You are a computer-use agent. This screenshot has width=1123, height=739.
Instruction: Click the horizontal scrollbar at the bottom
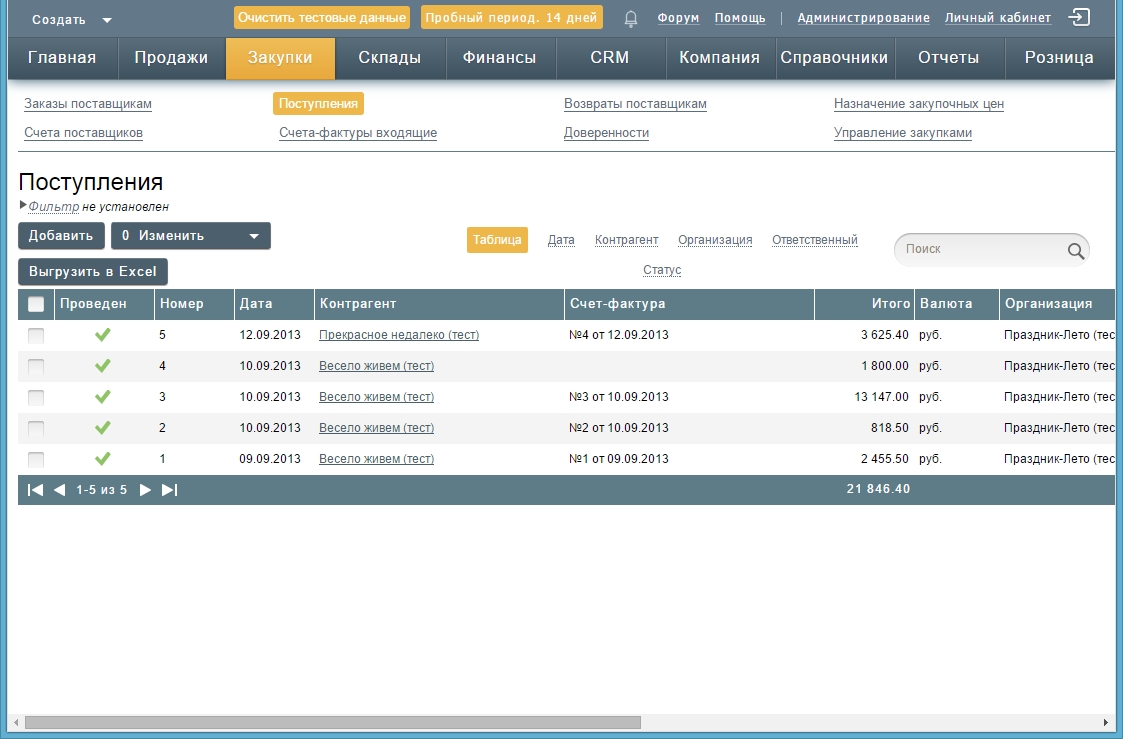coord(332,722)
